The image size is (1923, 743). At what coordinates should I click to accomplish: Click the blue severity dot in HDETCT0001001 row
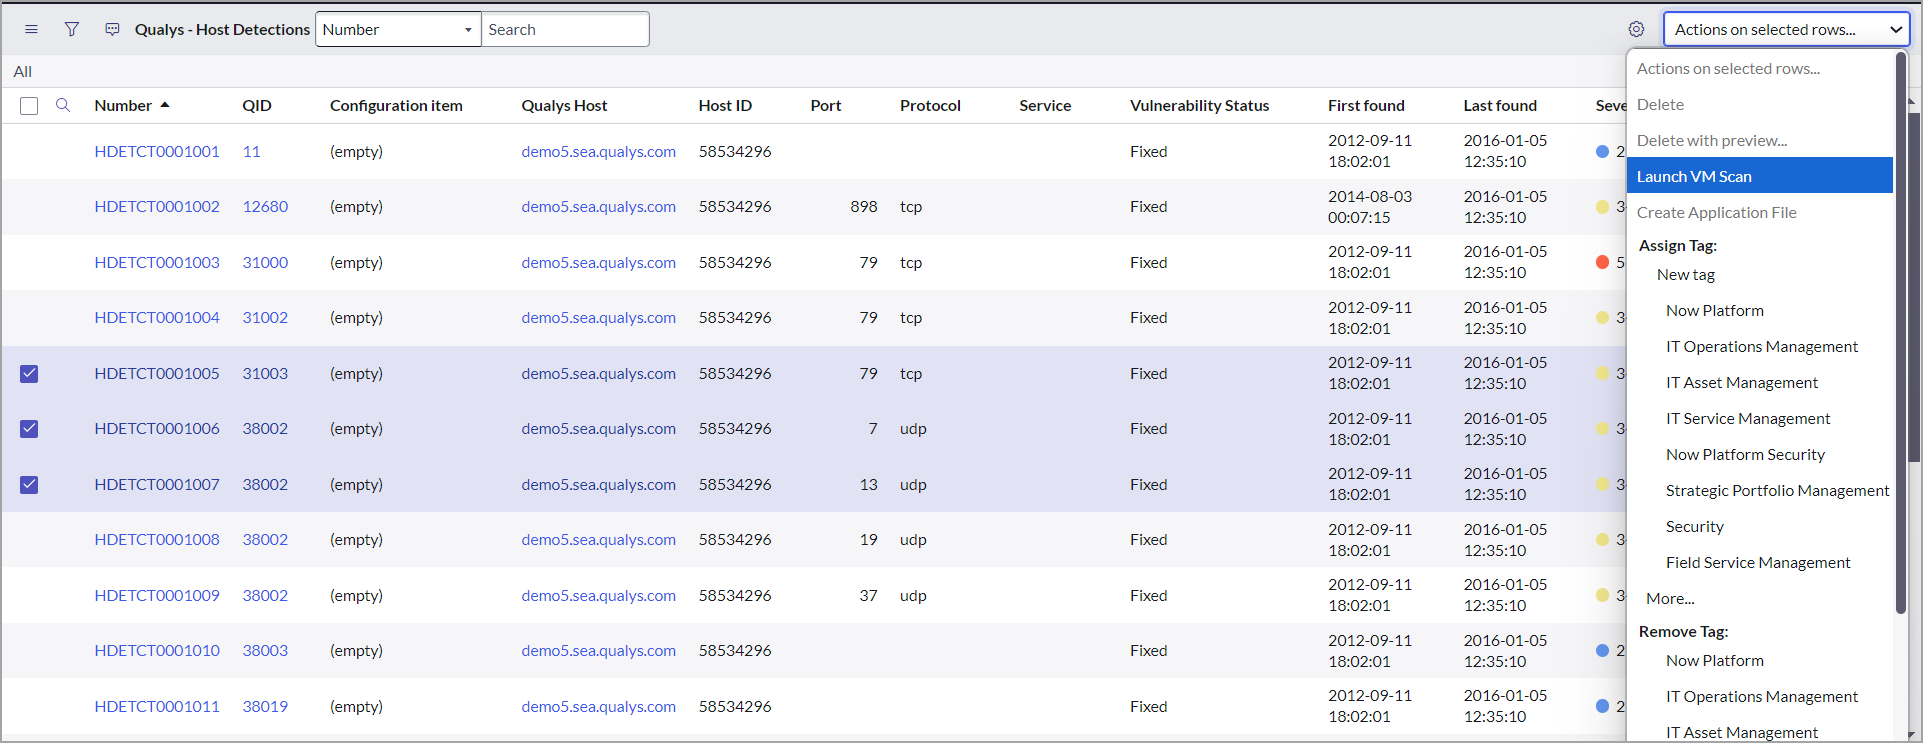(1602, 152)
